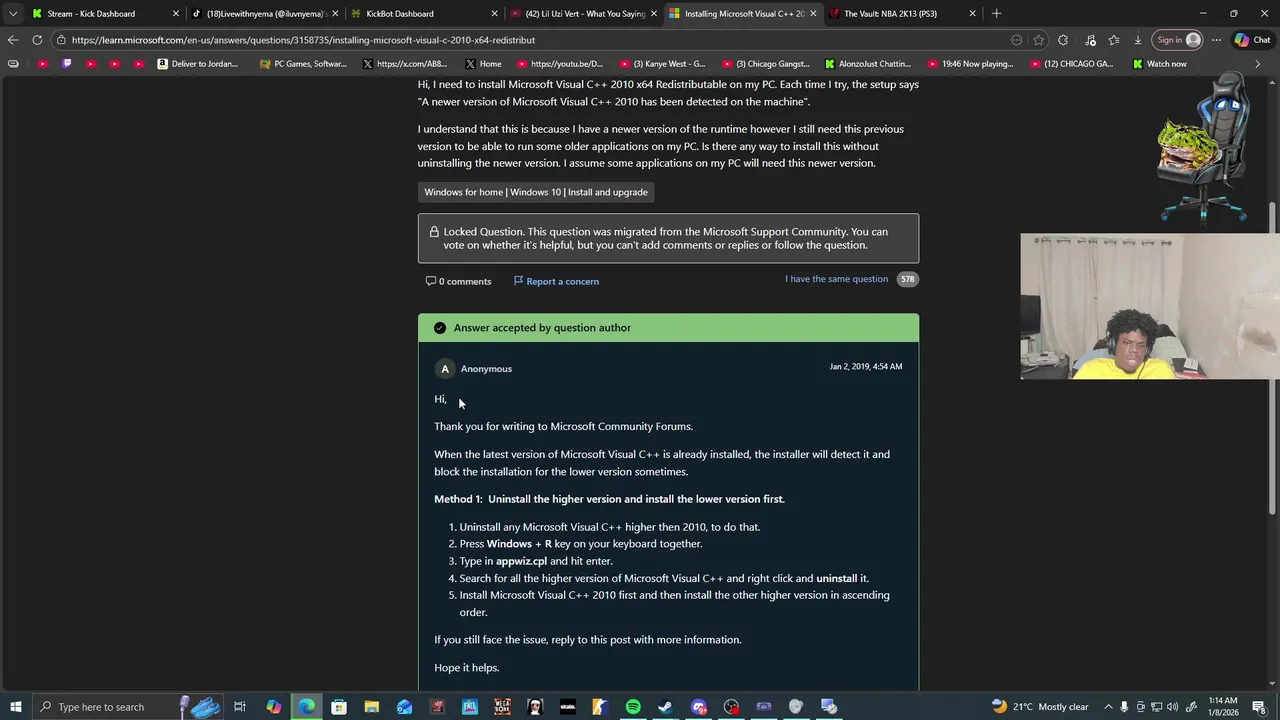Open Task View on taskbar

pyautogui.click(x=240, y=707)
